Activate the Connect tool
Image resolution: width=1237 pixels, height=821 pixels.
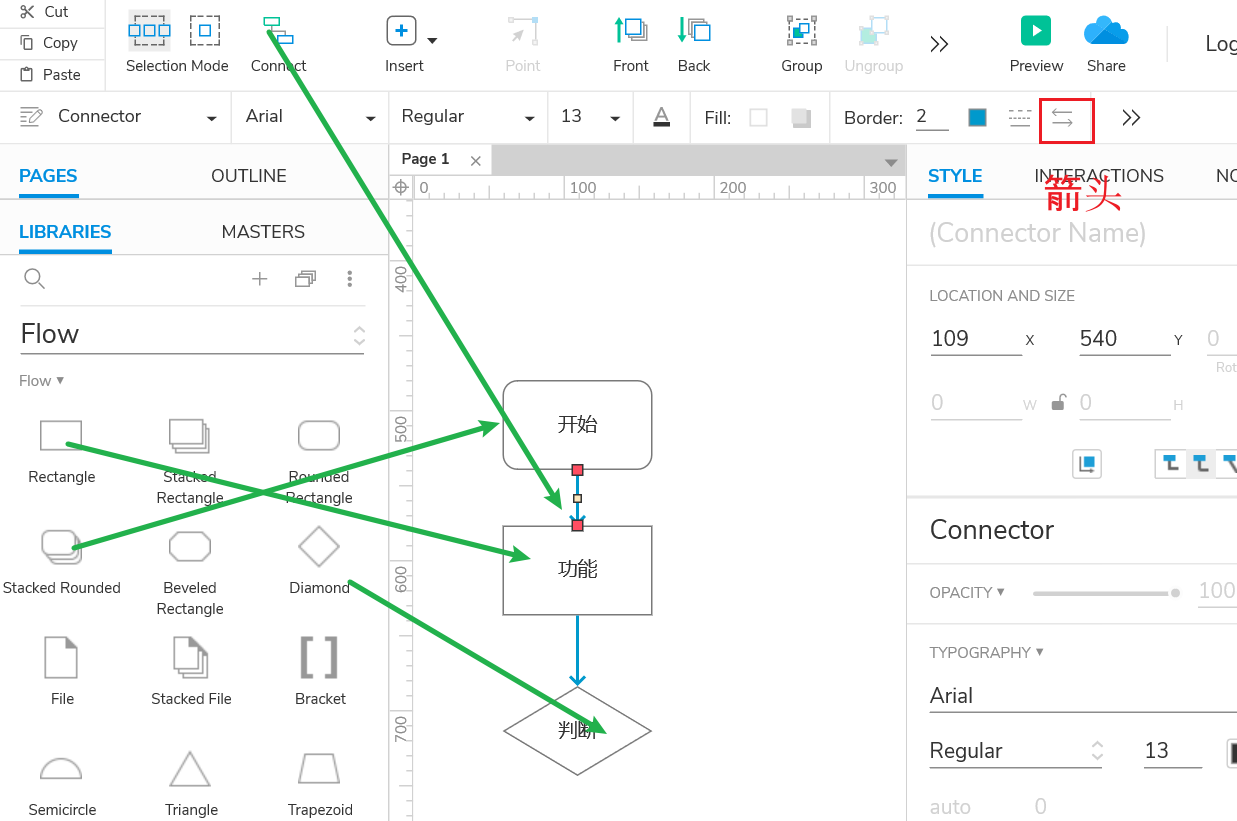pyautogui.click(x=277, y=31)
